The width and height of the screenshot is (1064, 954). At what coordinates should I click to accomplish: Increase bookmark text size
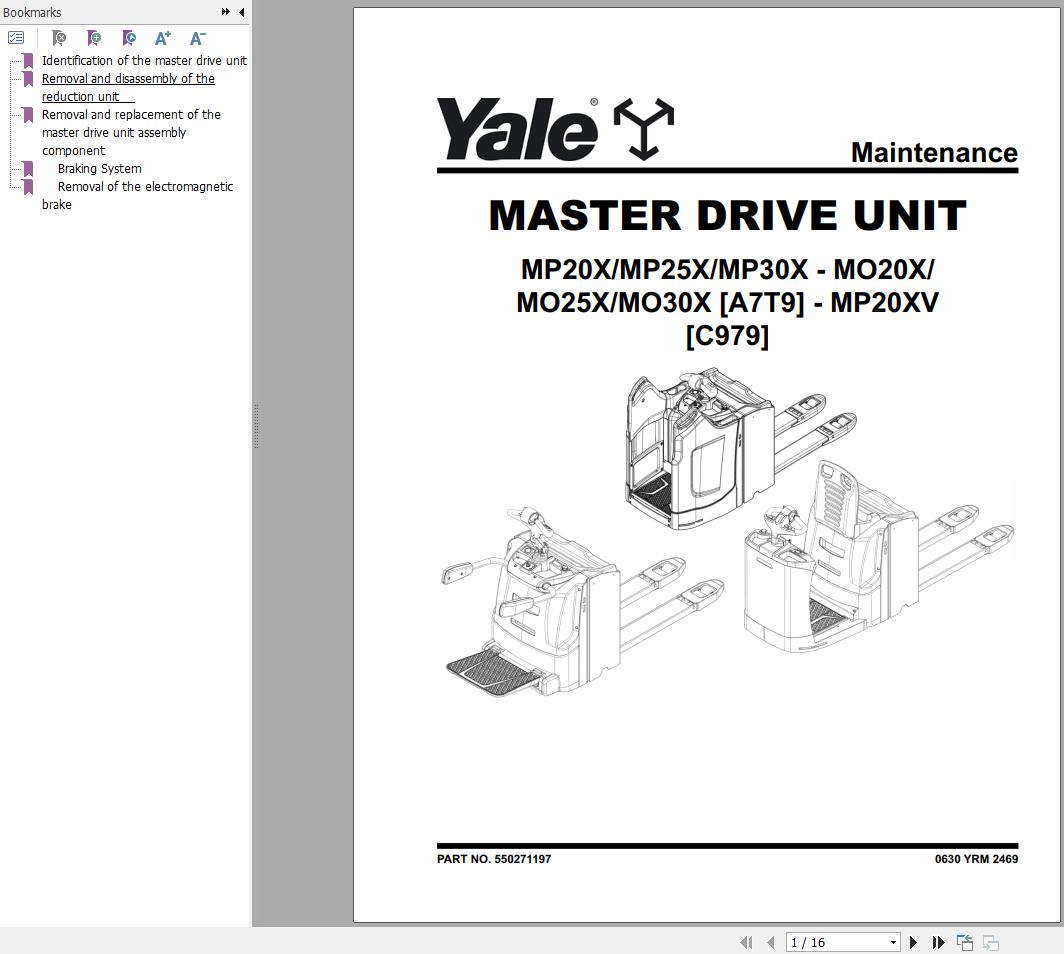coord(162,37)
